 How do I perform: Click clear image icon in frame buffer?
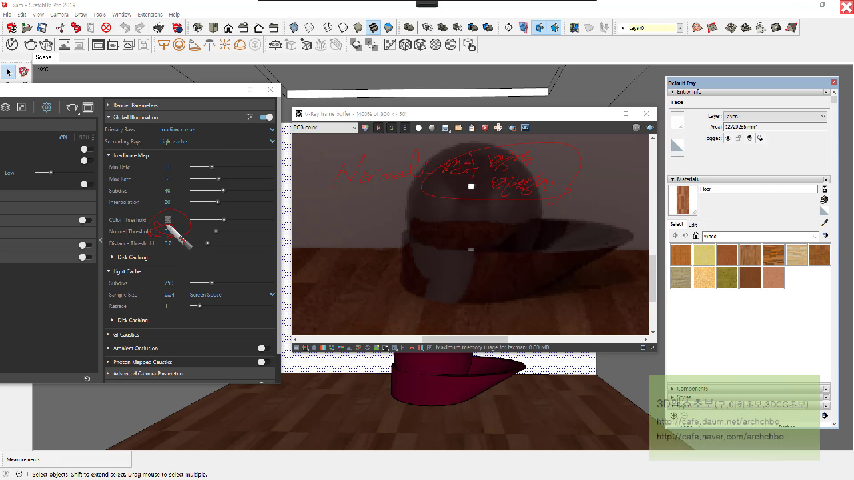485,128
